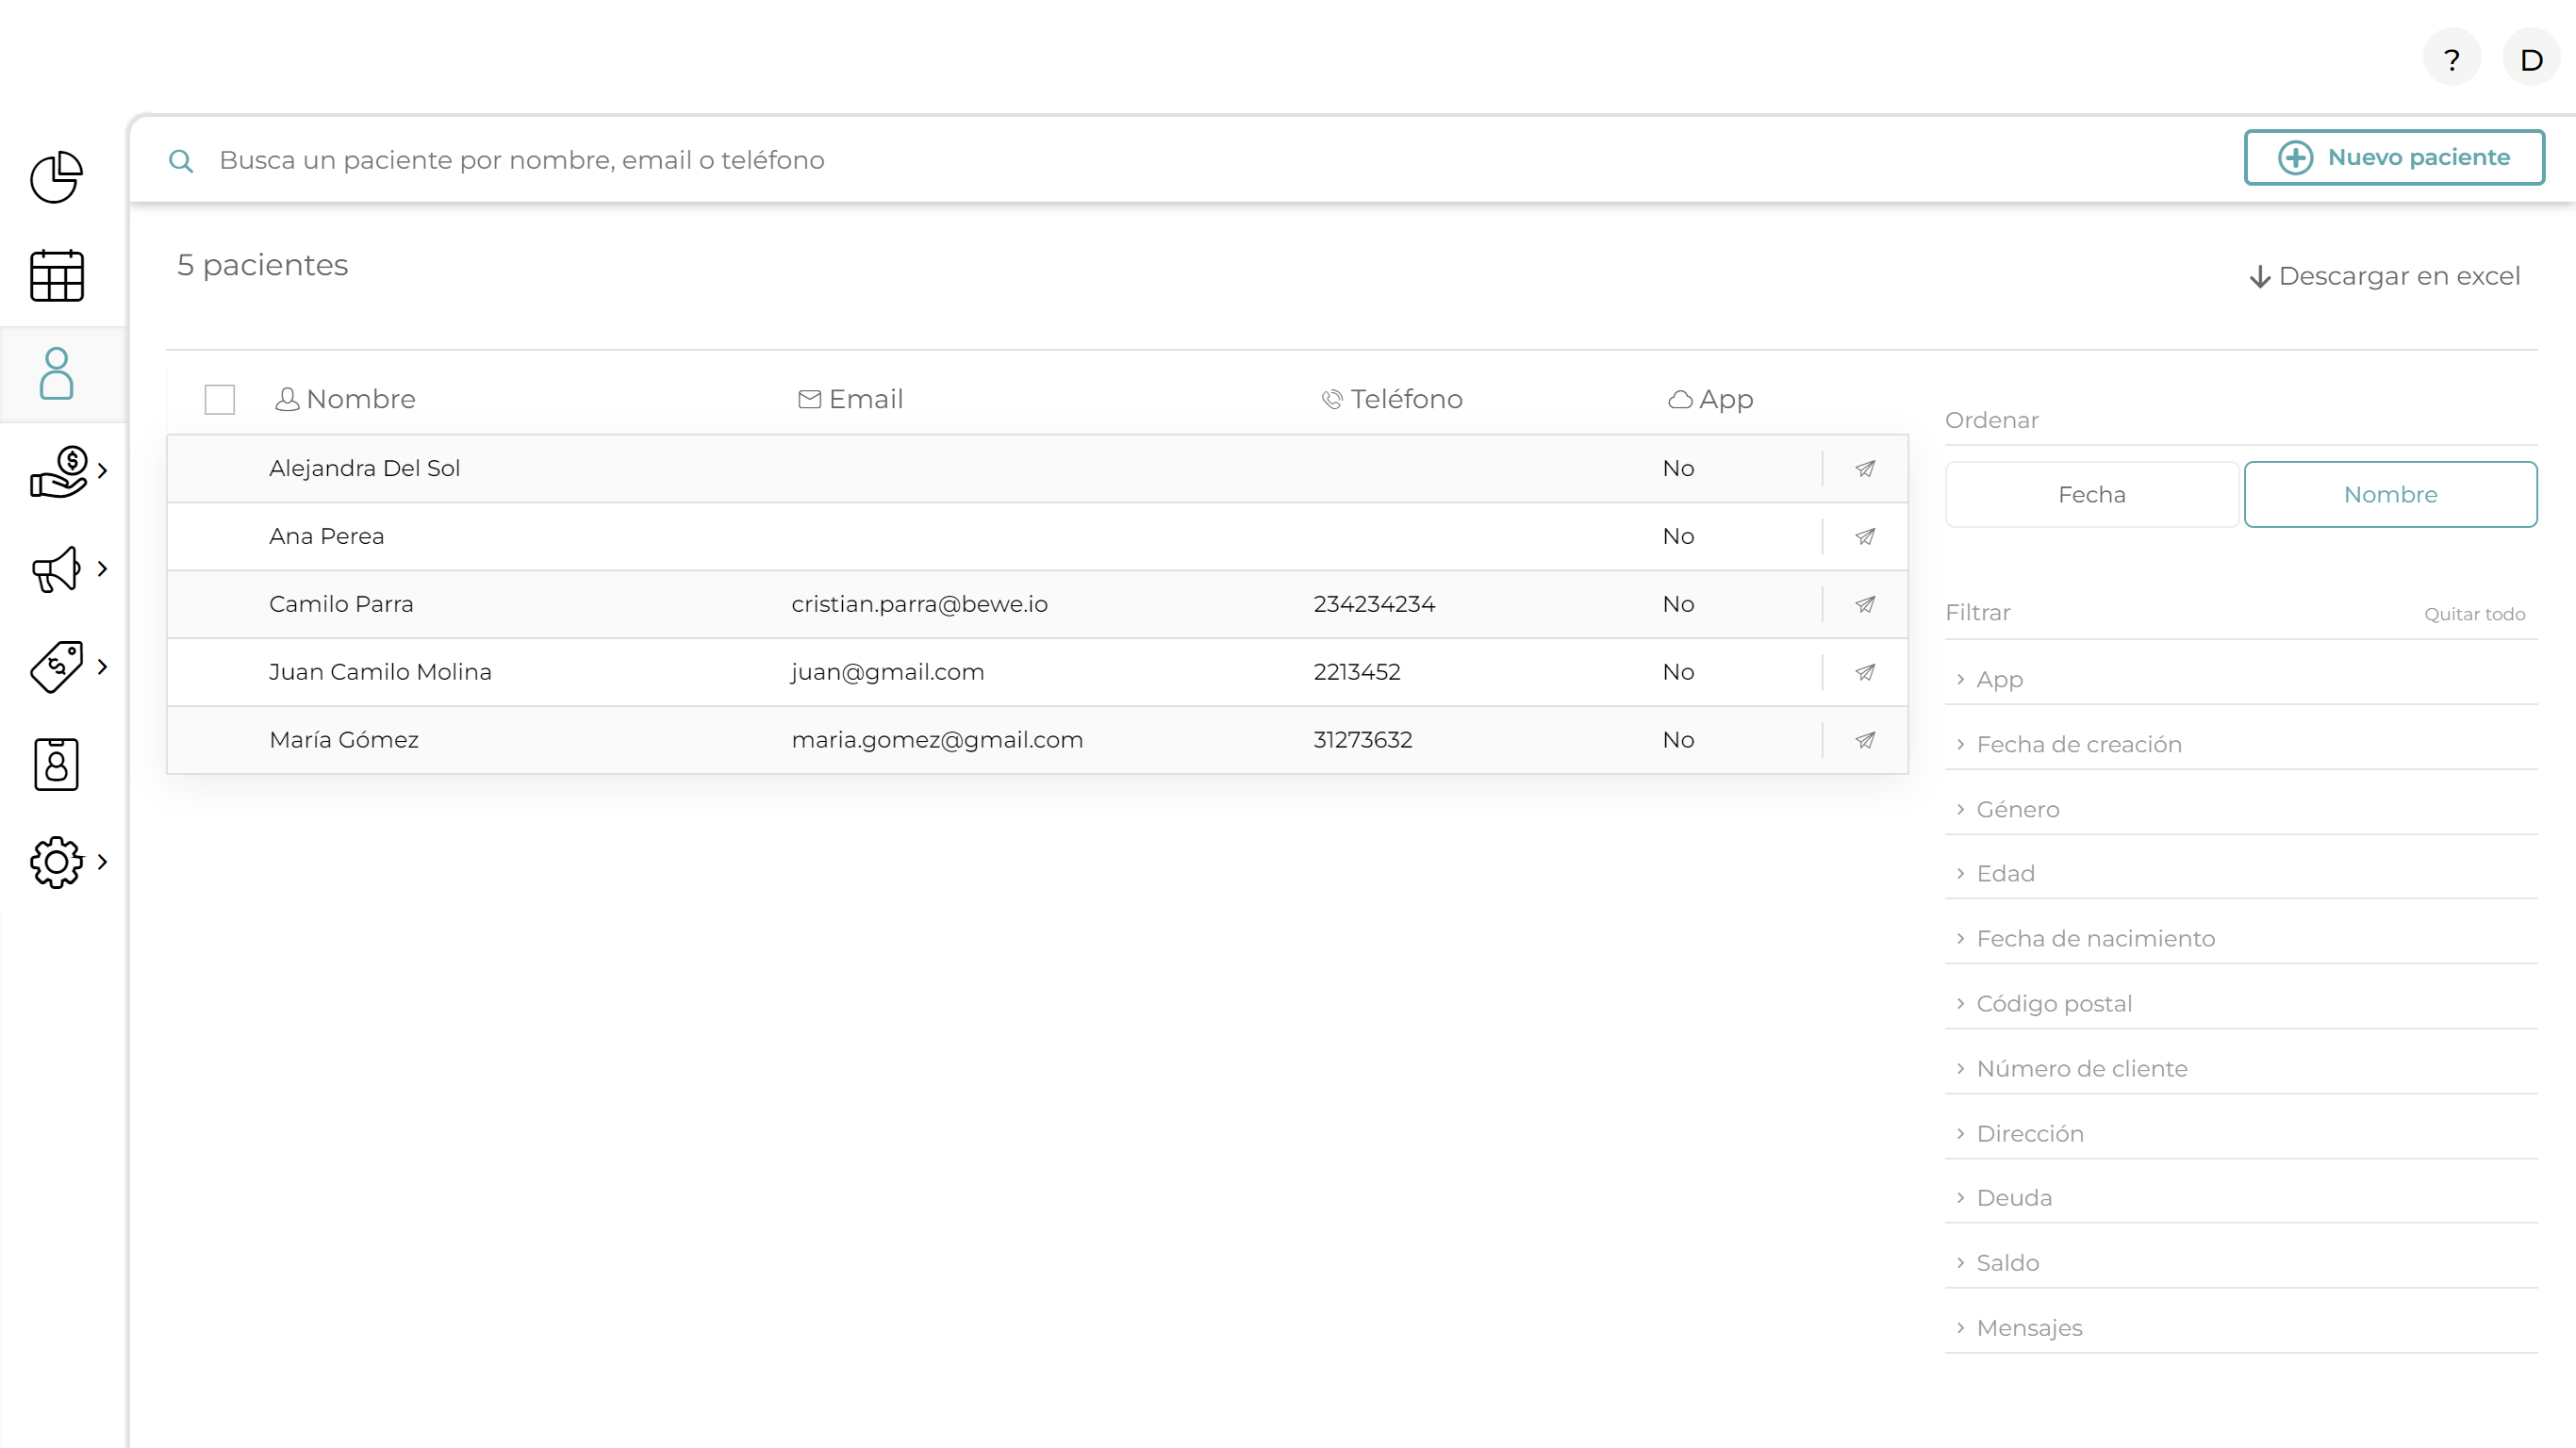Expand the price tag submenu chevron
The height and width of the screenshot is (1448, 2576).
click(102, 667)
